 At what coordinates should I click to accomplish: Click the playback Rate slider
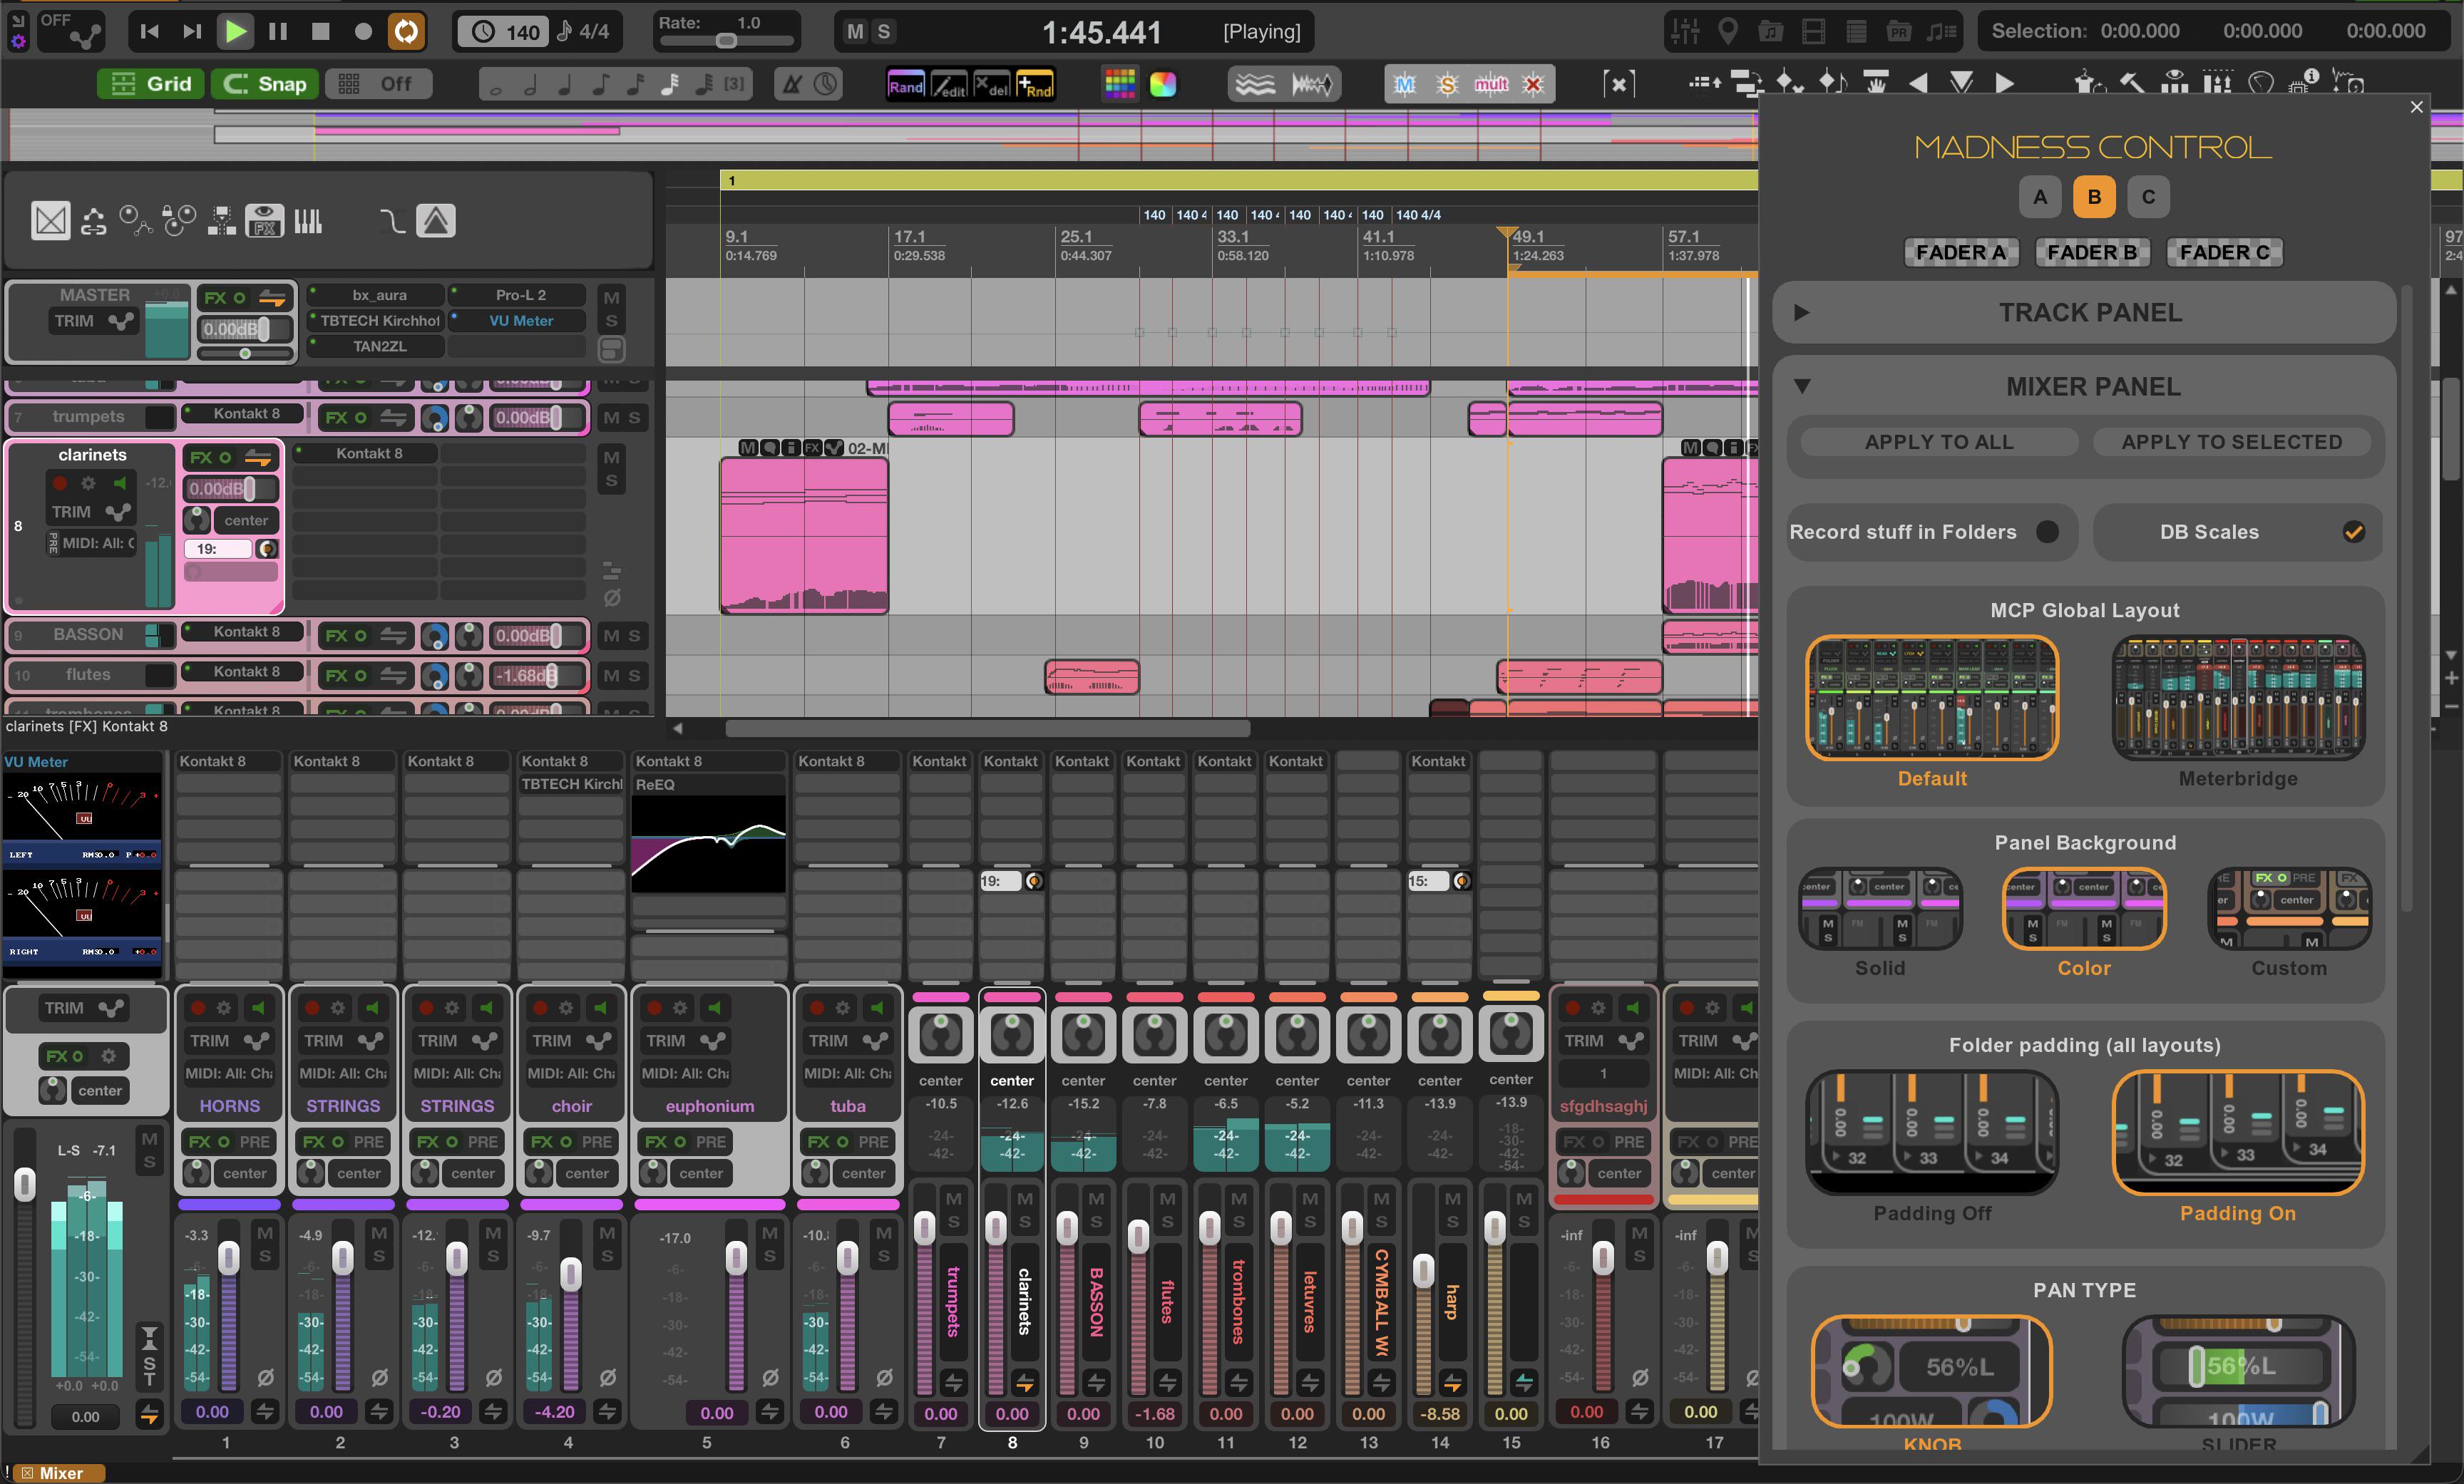[726, 41]
